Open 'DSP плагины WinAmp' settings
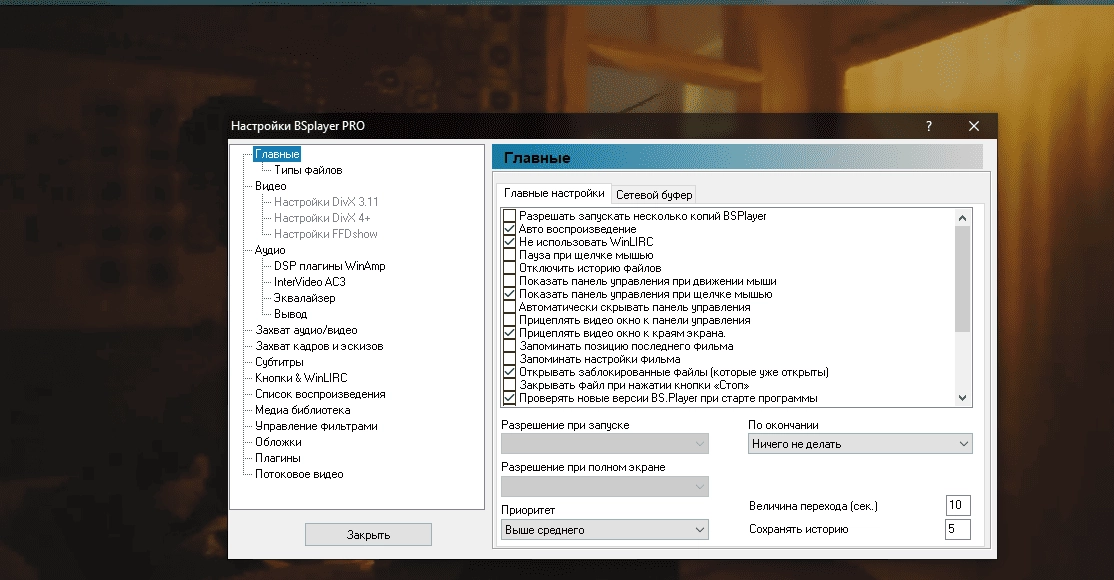The image size is (1114, 580). coord(330,266)
